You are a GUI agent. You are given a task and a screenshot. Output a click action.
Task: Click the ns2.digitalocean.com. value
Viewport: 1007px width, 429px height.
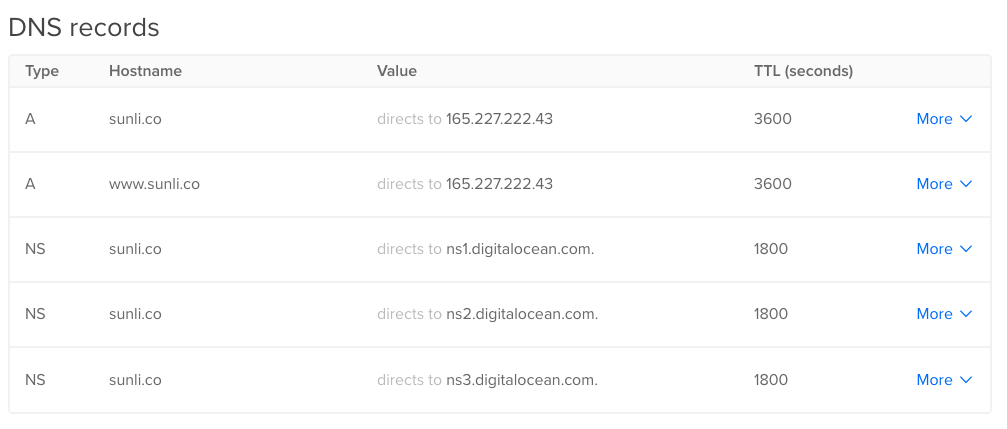click(522, 314)
